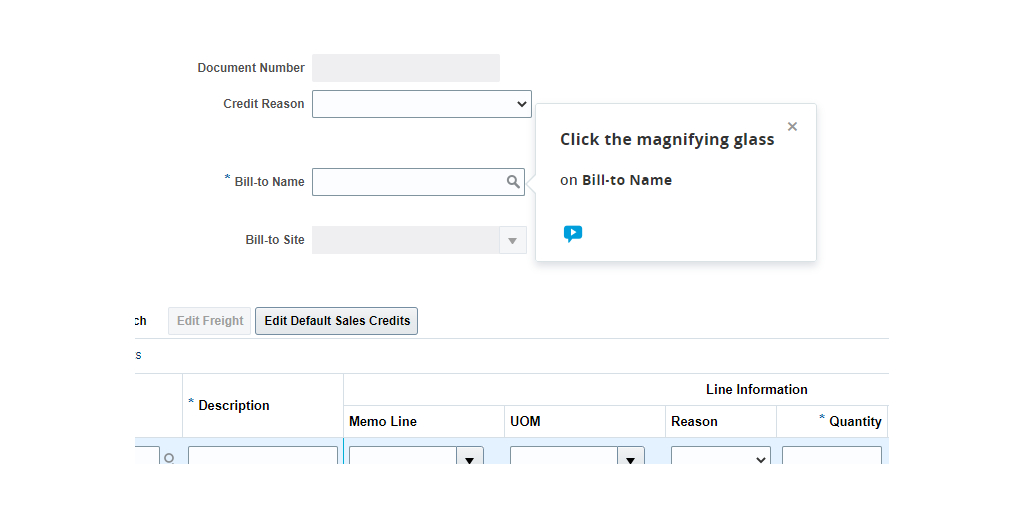Close the magnifying glass hint popup

pos(792,127)
